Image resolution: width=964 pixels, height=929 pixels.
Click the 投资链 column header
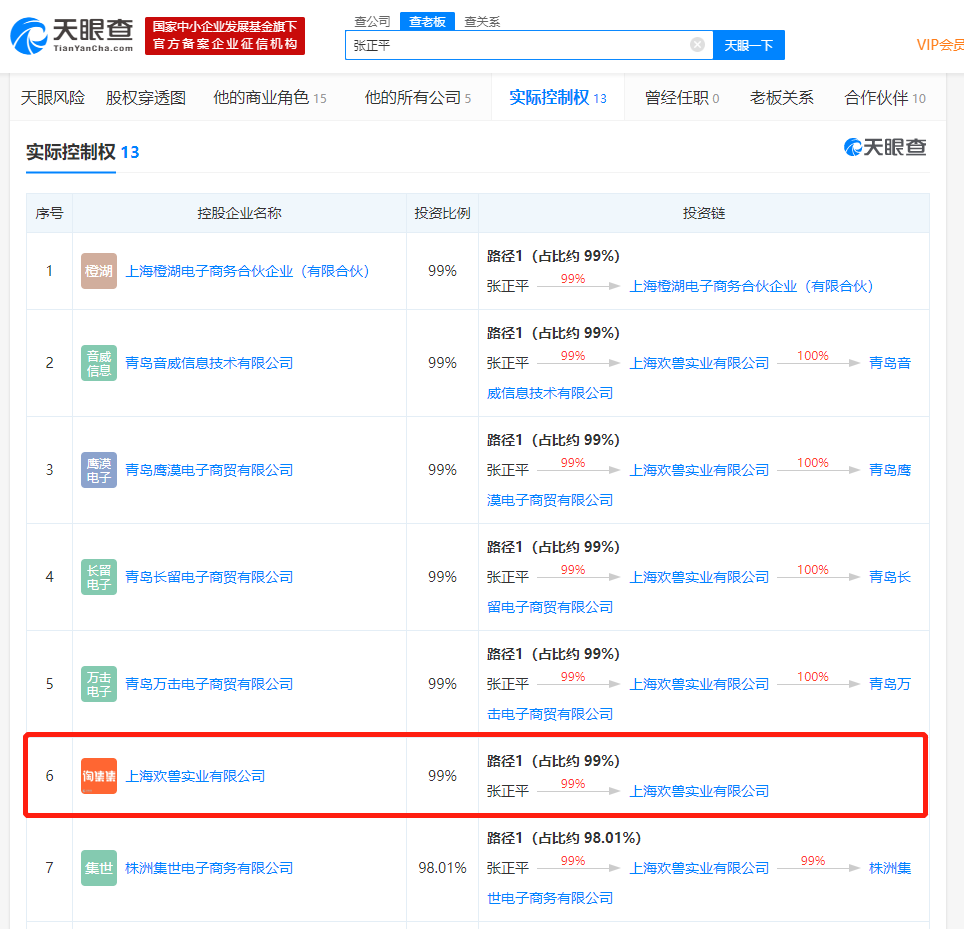pyautogui.click(x=704, y=213)
